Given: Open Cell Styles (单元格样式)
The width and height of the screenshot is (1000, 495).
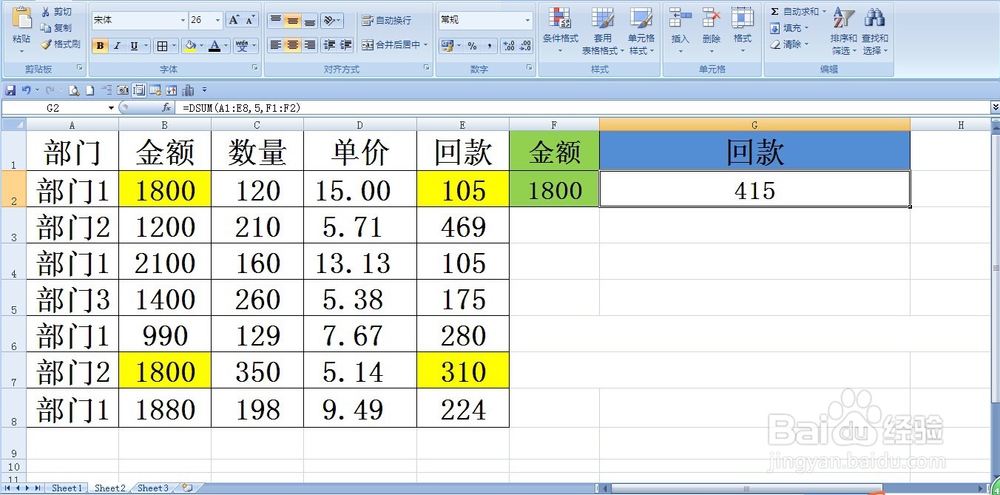Looking at the screenshot, I should (641, 31).
